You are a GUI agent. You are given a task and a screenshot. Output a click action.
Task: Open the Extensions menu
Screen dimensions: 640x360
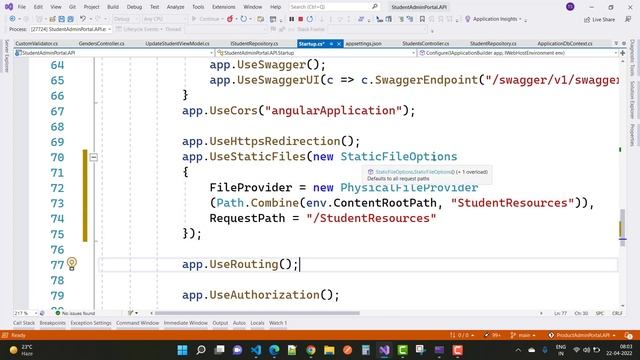[224, 7]
